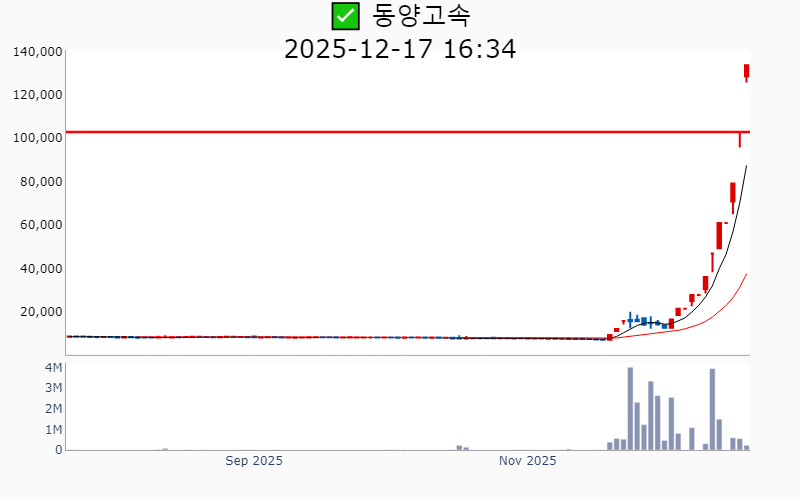Click the 2025-12-17 16:34 timestamp

click(x=400, y=48)
